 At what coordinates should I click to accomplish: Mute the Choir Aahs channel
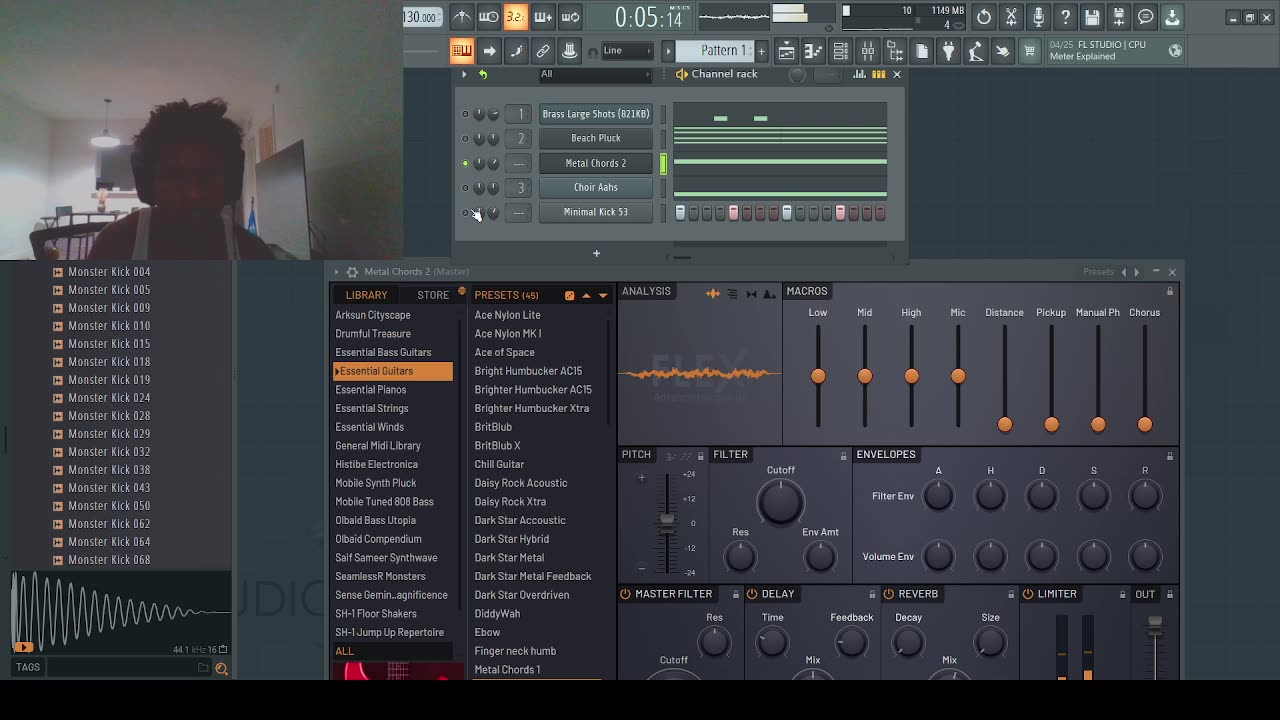tap(465, 187)
